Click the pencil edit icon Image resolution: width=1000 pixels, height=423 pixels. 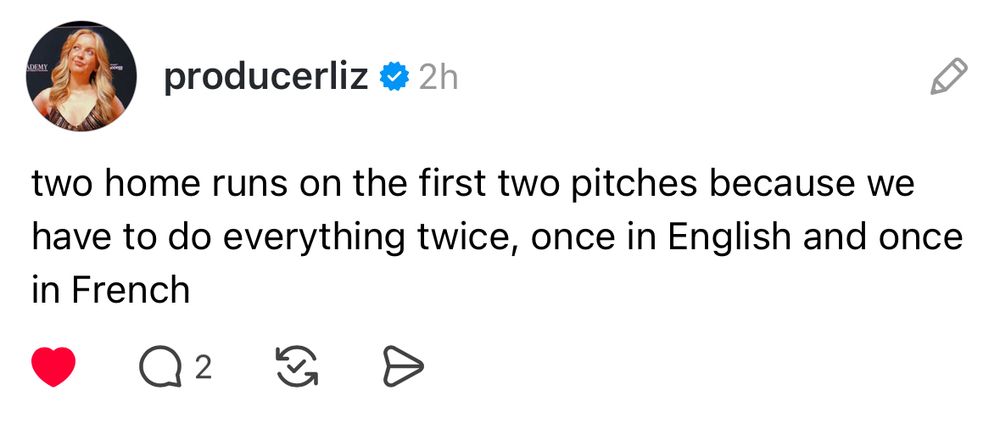pos(947,77)
